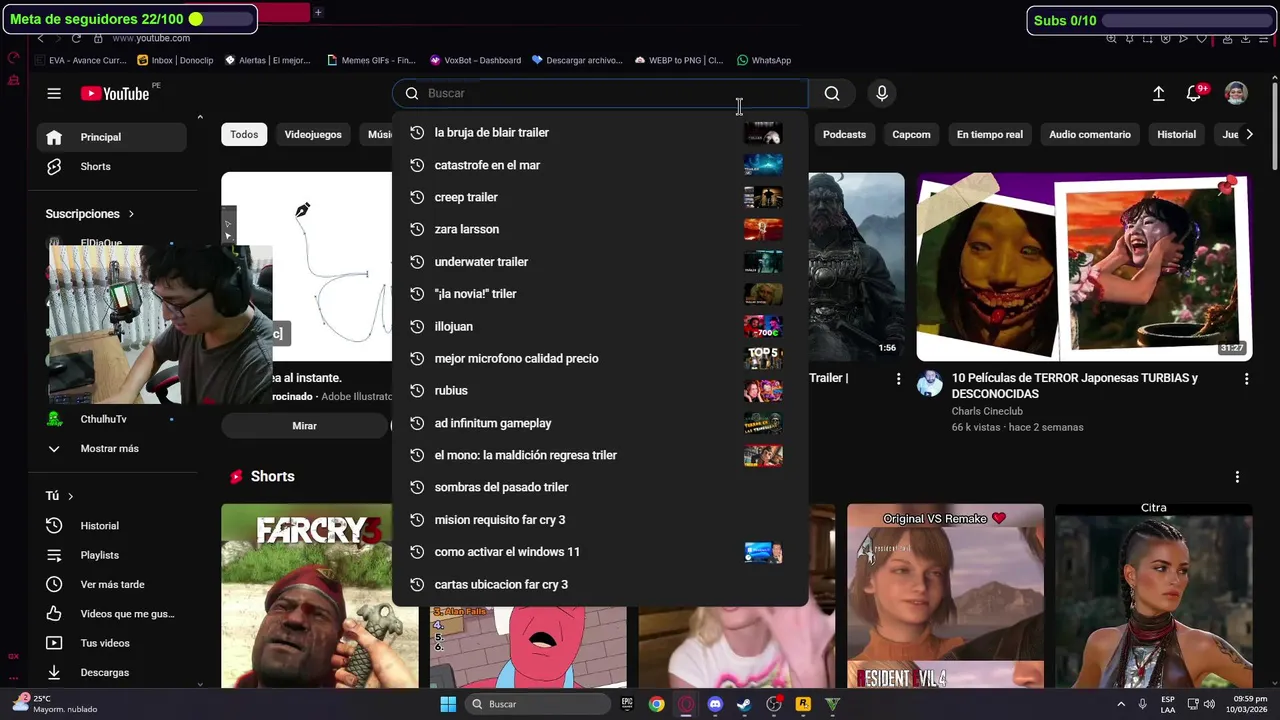Show hidden system tray icons
The height and width of the screenshot is (720, 1280).
click(x=1120, y=704)
